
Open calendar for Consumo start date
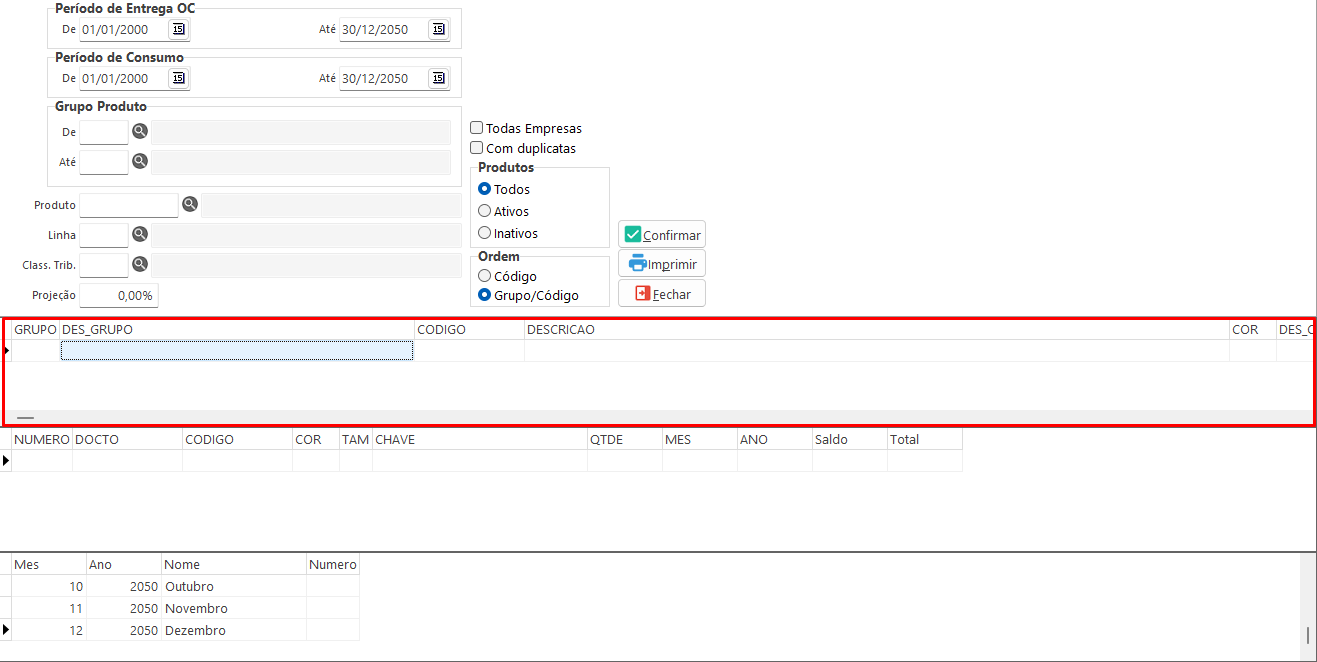tap(178, 78)
